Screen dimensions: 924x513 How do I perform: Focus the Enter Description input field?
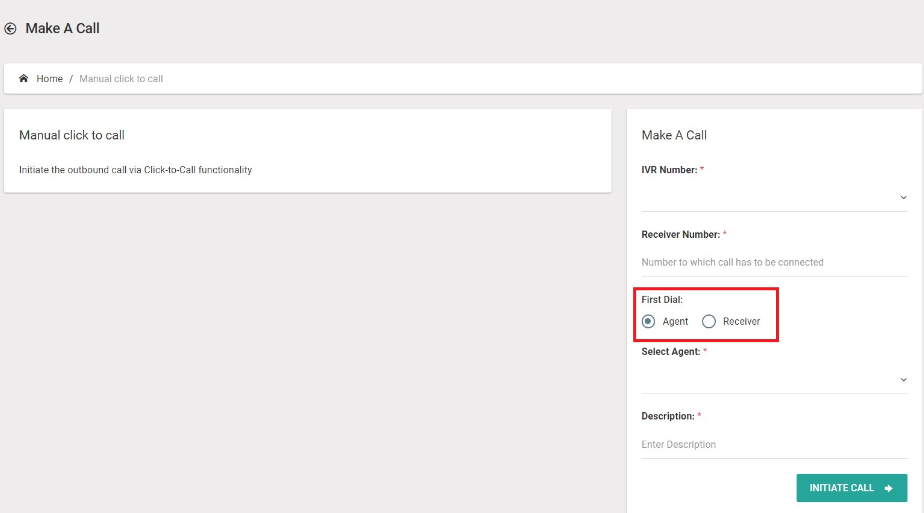[774, 445]
